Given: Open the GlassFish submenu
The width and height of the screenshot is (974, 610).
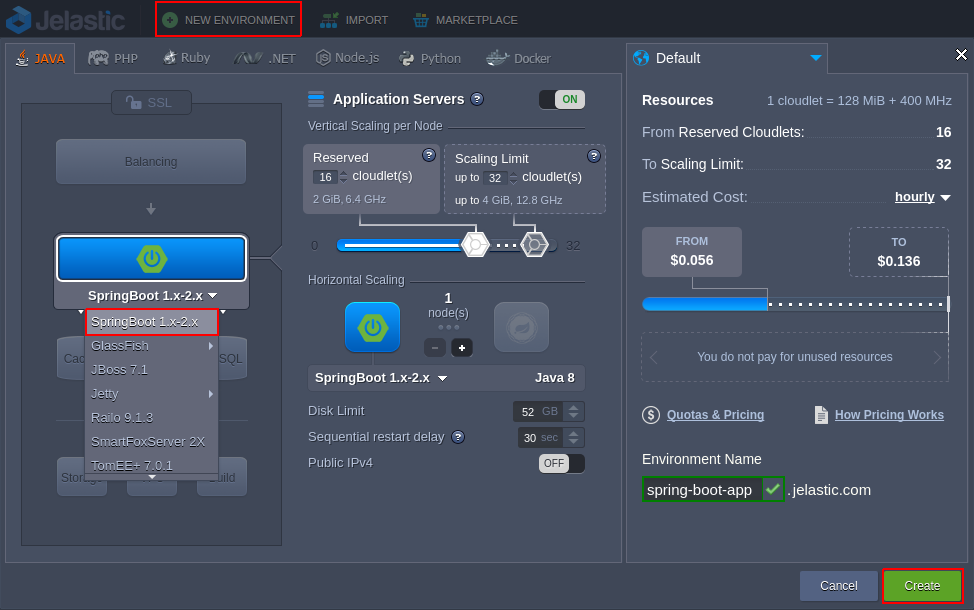Looking at the screenshot, I should (152, 346).
